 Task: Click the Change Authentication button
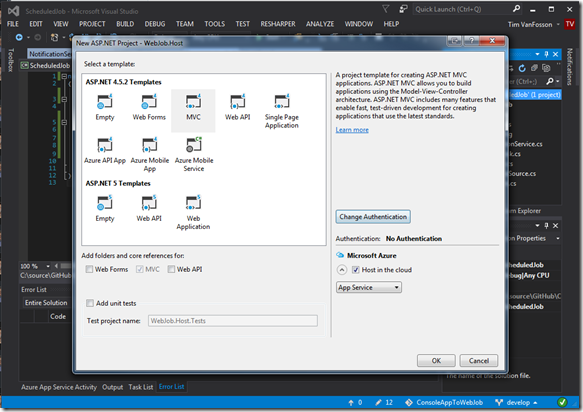pos(373,217)
